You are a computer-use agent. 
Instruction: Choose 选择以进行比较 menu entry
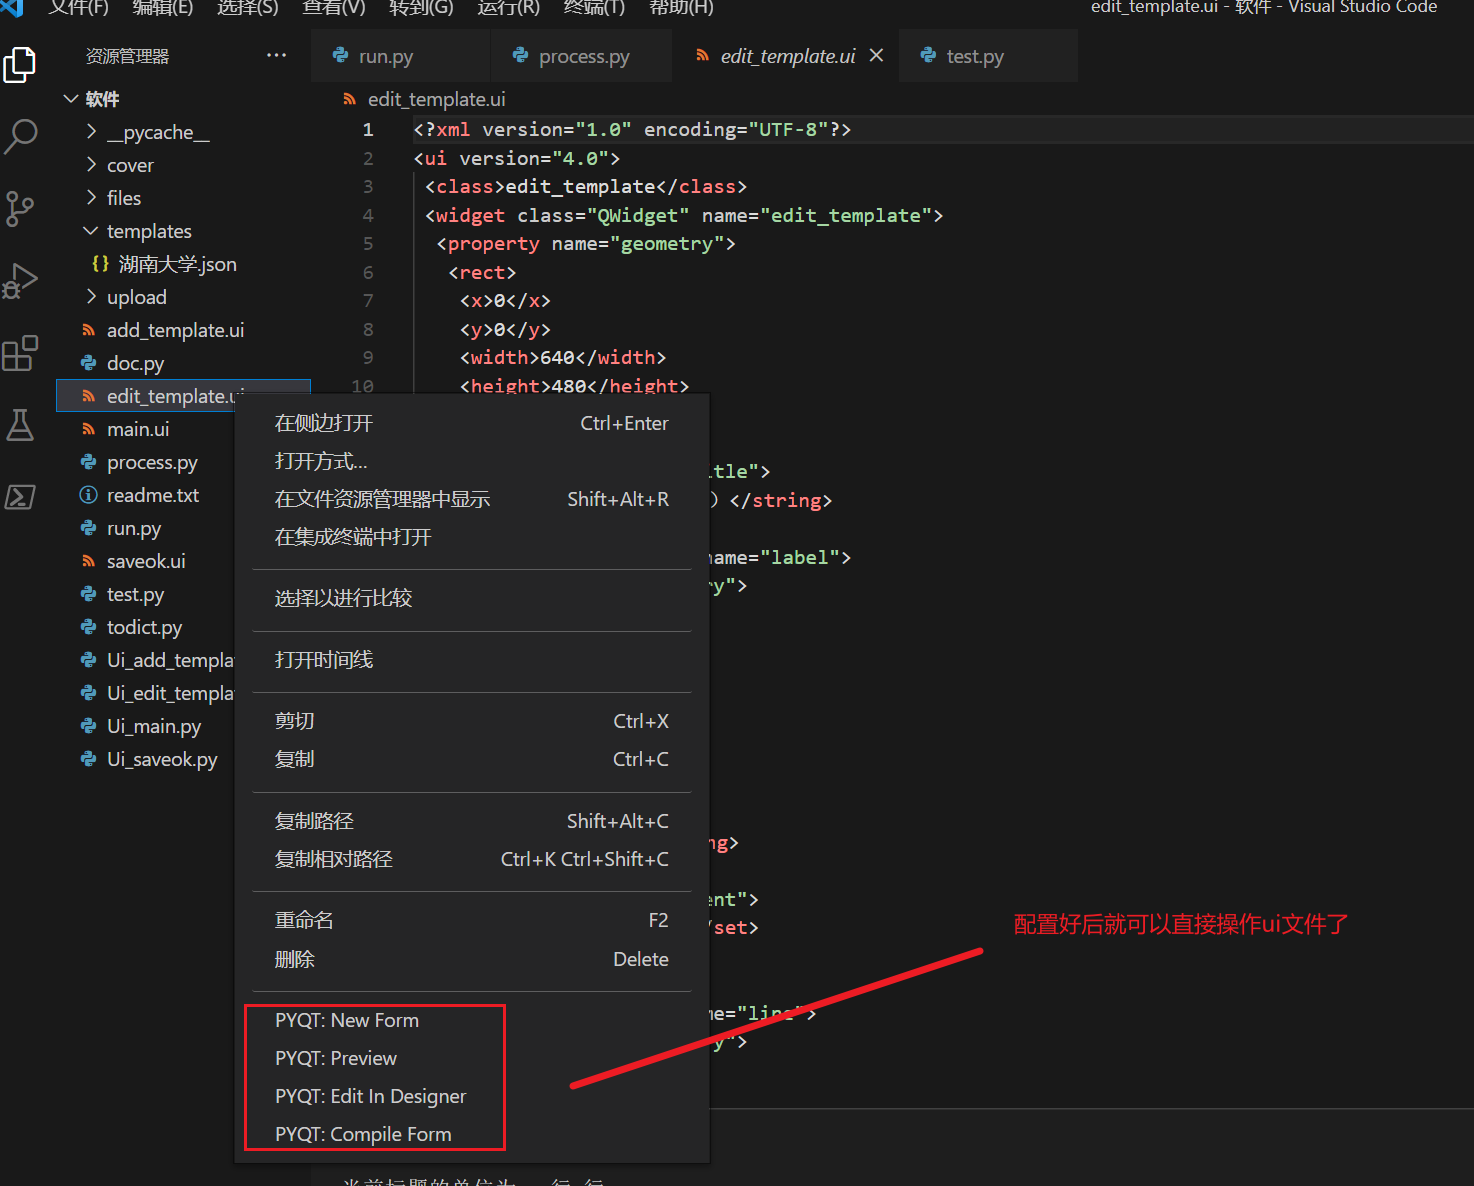[x=472, y=598]
